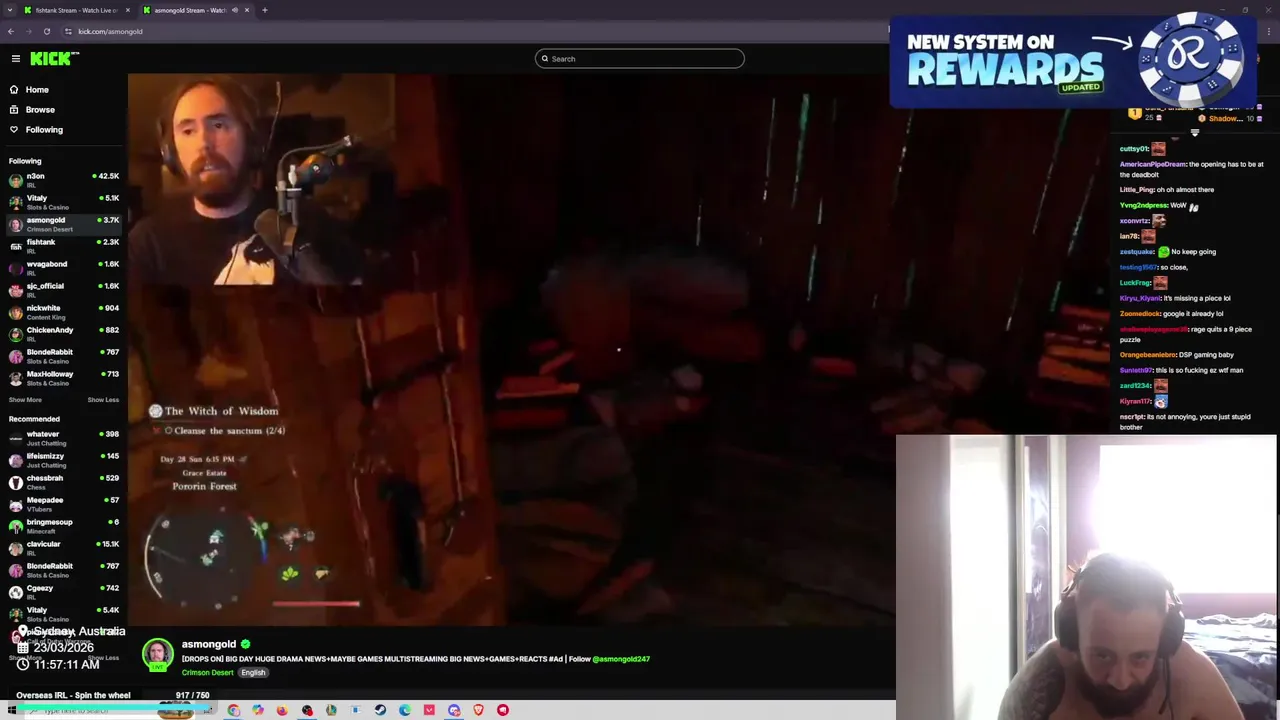Open Cgeezy channel in Recommended
Image resolution: width=1280 pixels, height=720 pixels.
(64, 592)
